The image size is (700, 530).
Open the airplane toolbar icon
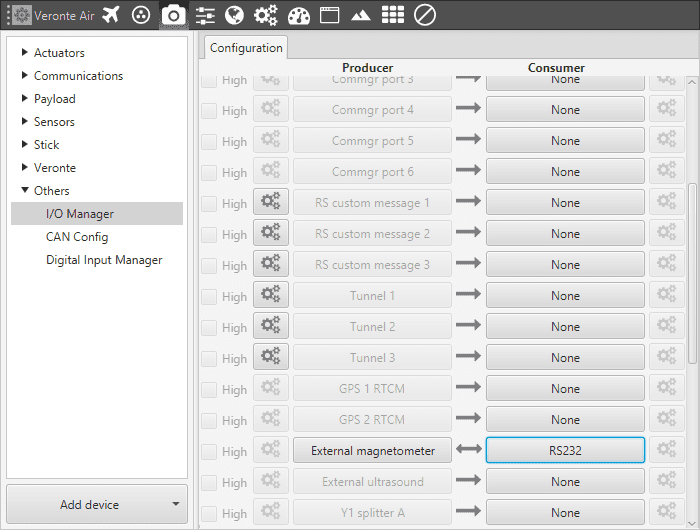click(110, 15)
